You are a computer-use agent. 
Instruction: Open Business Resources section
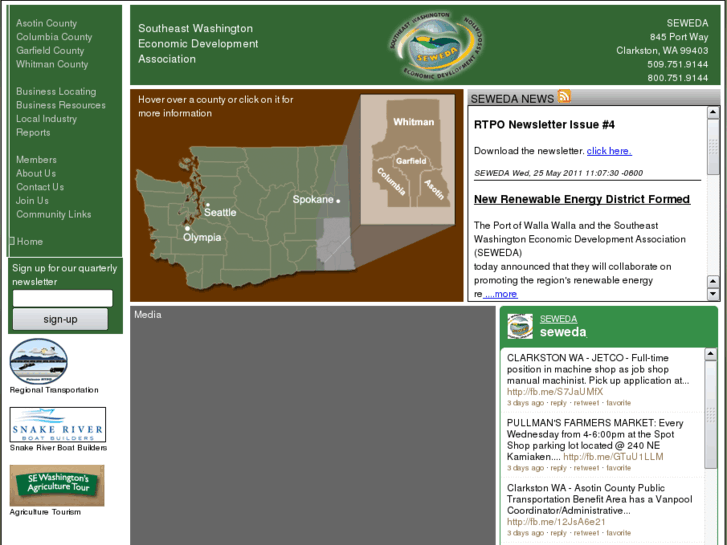(x=61, y=105)
